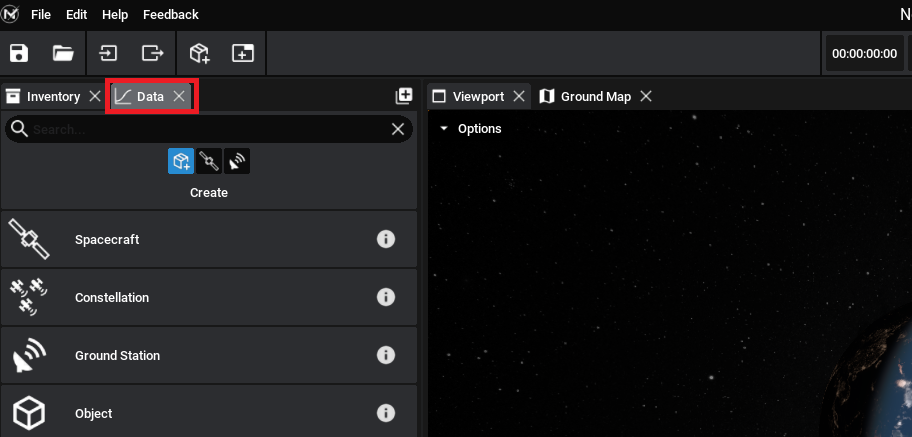Click the Spacecraft satellite icon

[x=29, y=239]
